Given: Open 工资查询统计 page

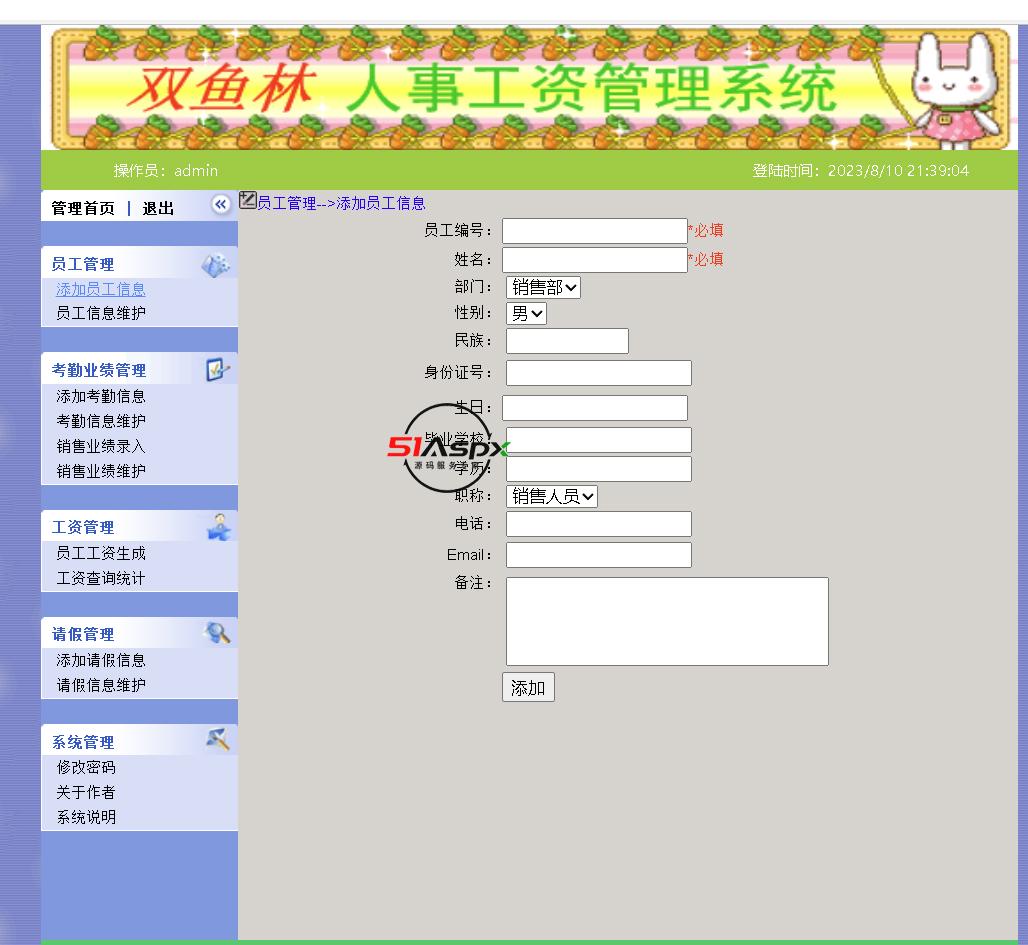Looking at the screenshot, I should tap(101, 578).
